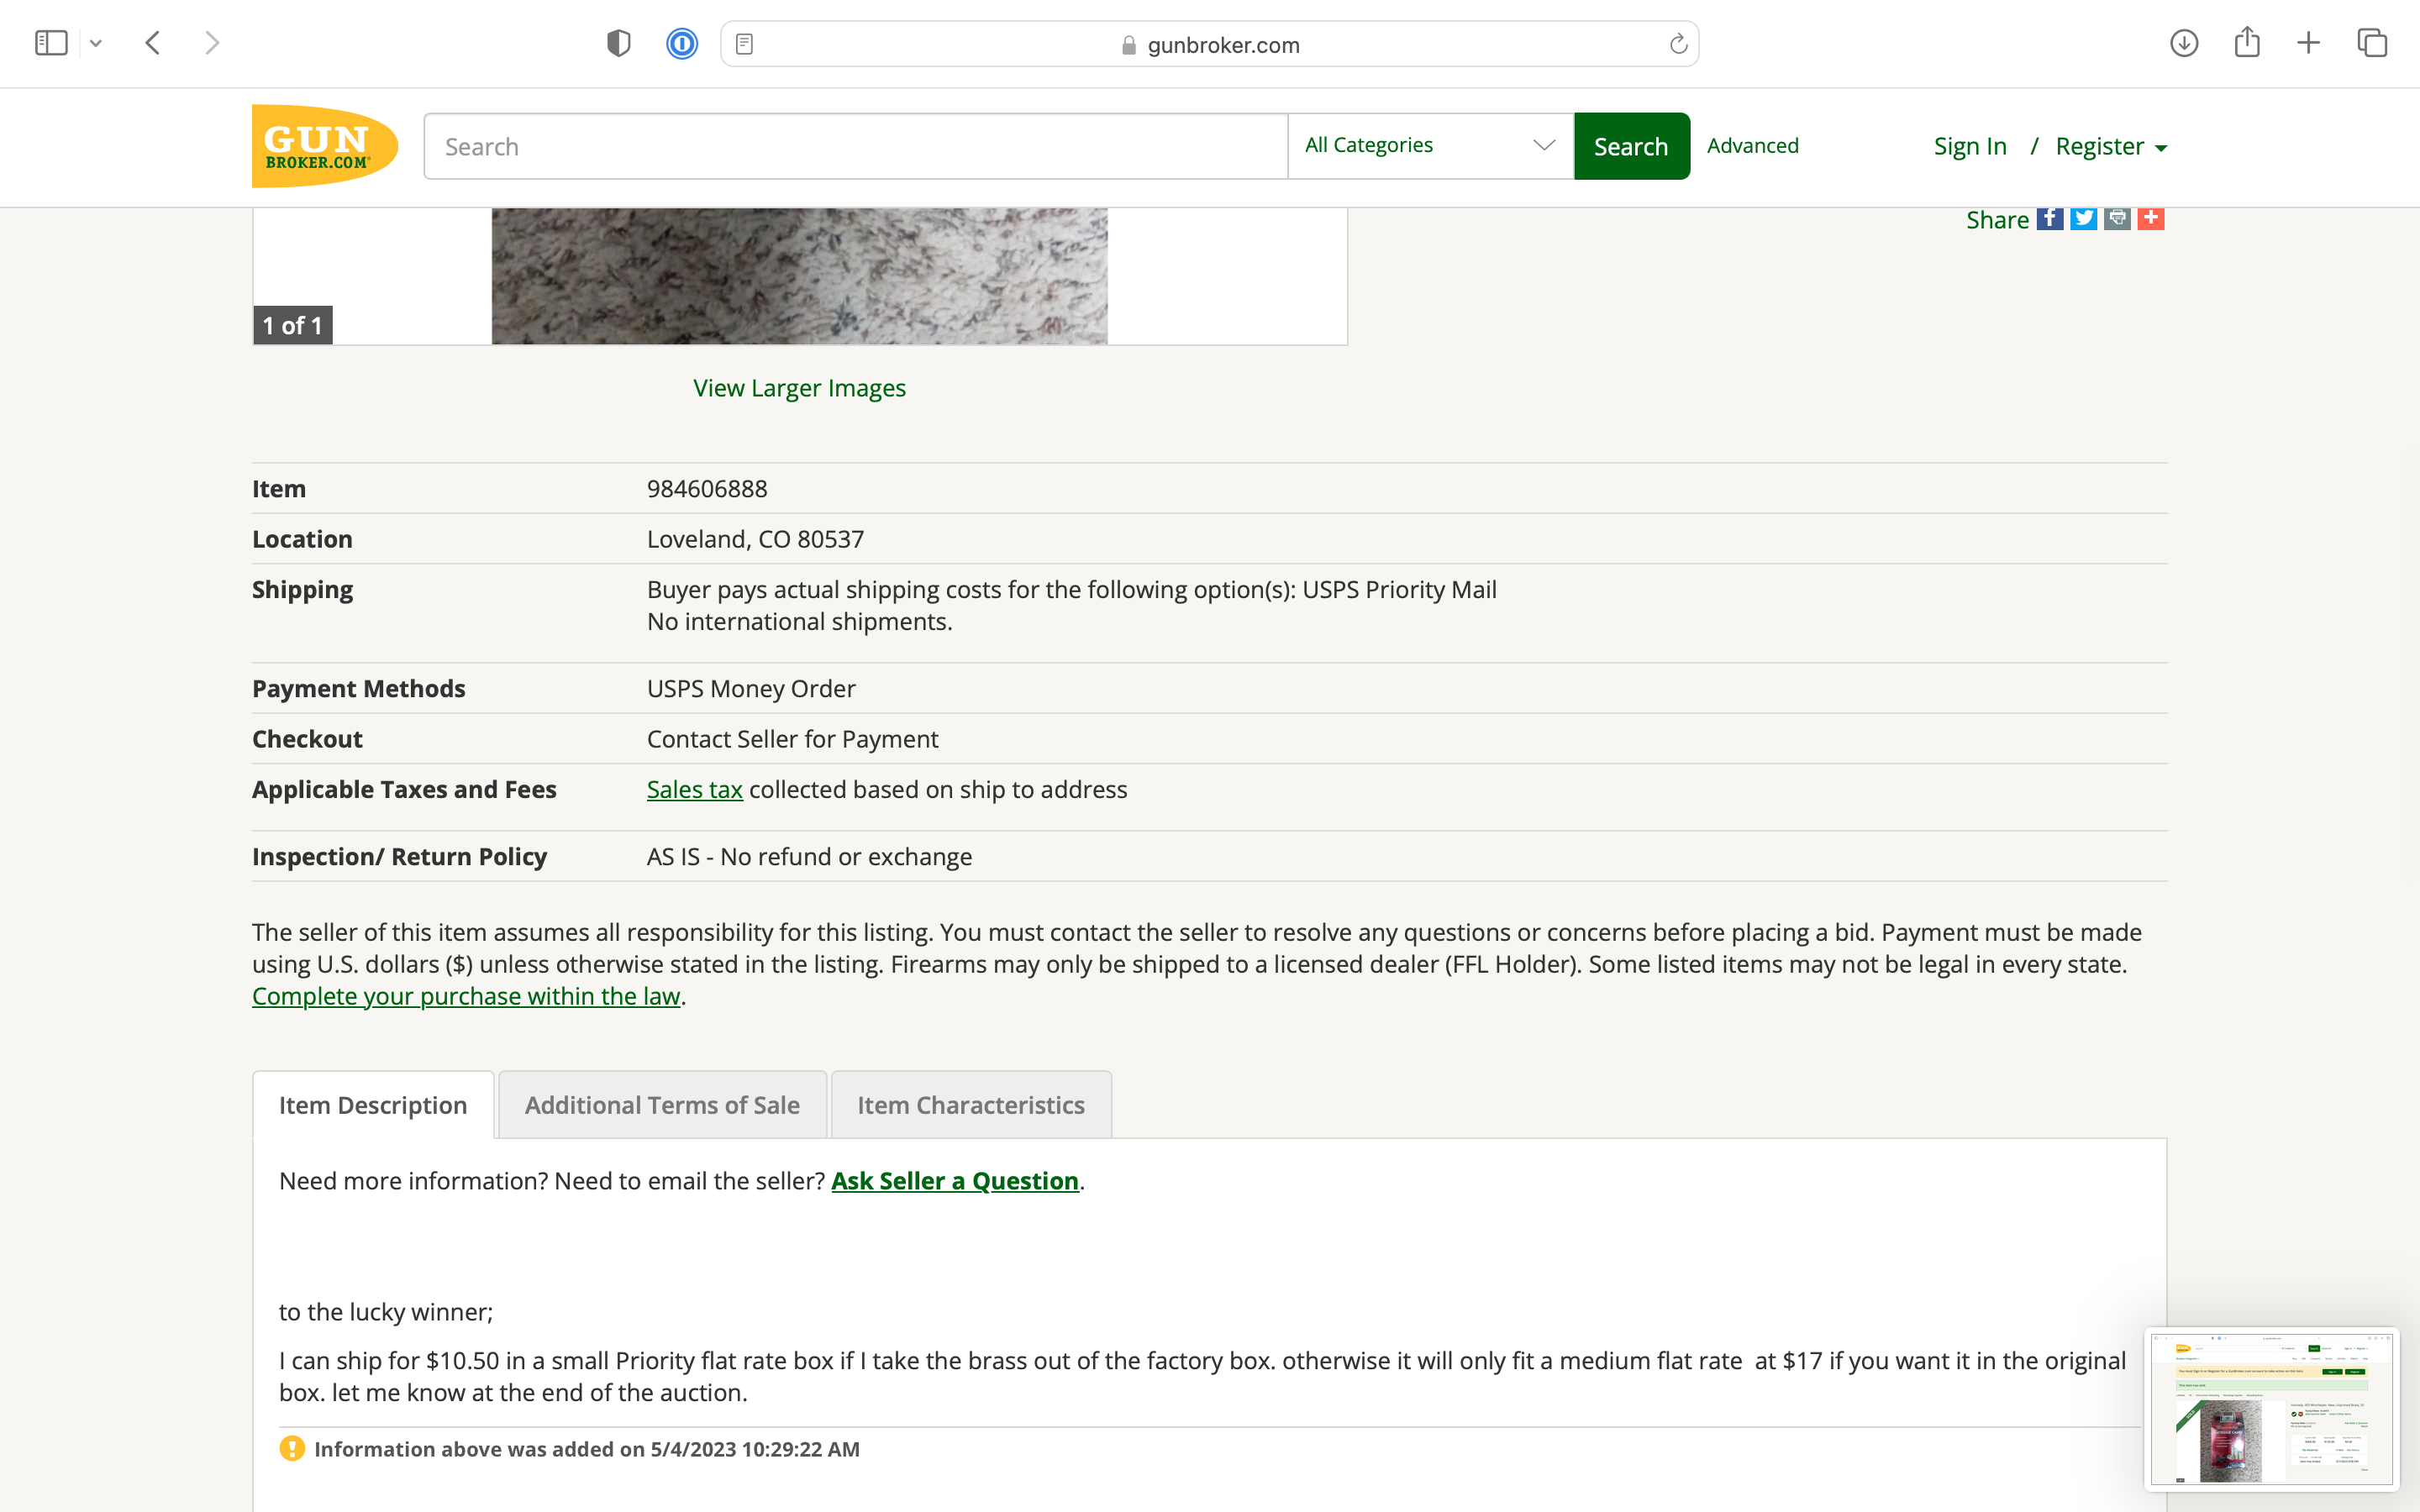Click the 1 of 1 image counter
The height and width of the screenshot is (1512, 2420).
coord(292,325)
